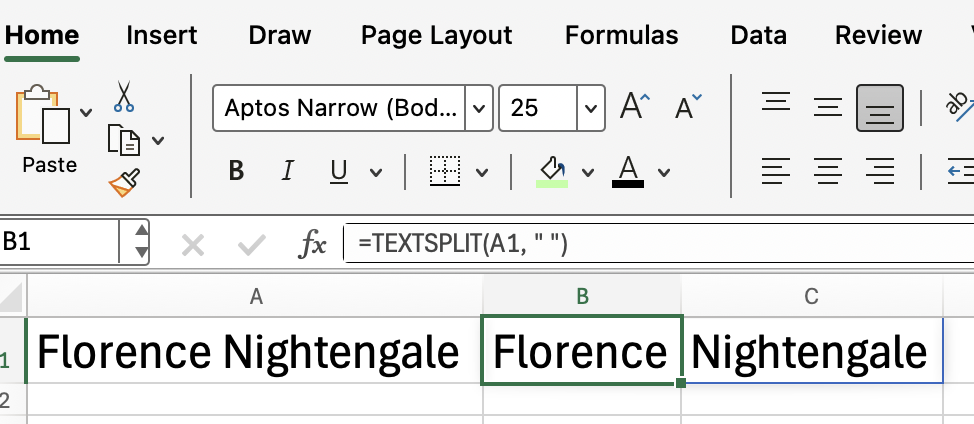Select cell C1 containing Nightengale
This screenshot has width=974, height=424.
click(812, 351)
